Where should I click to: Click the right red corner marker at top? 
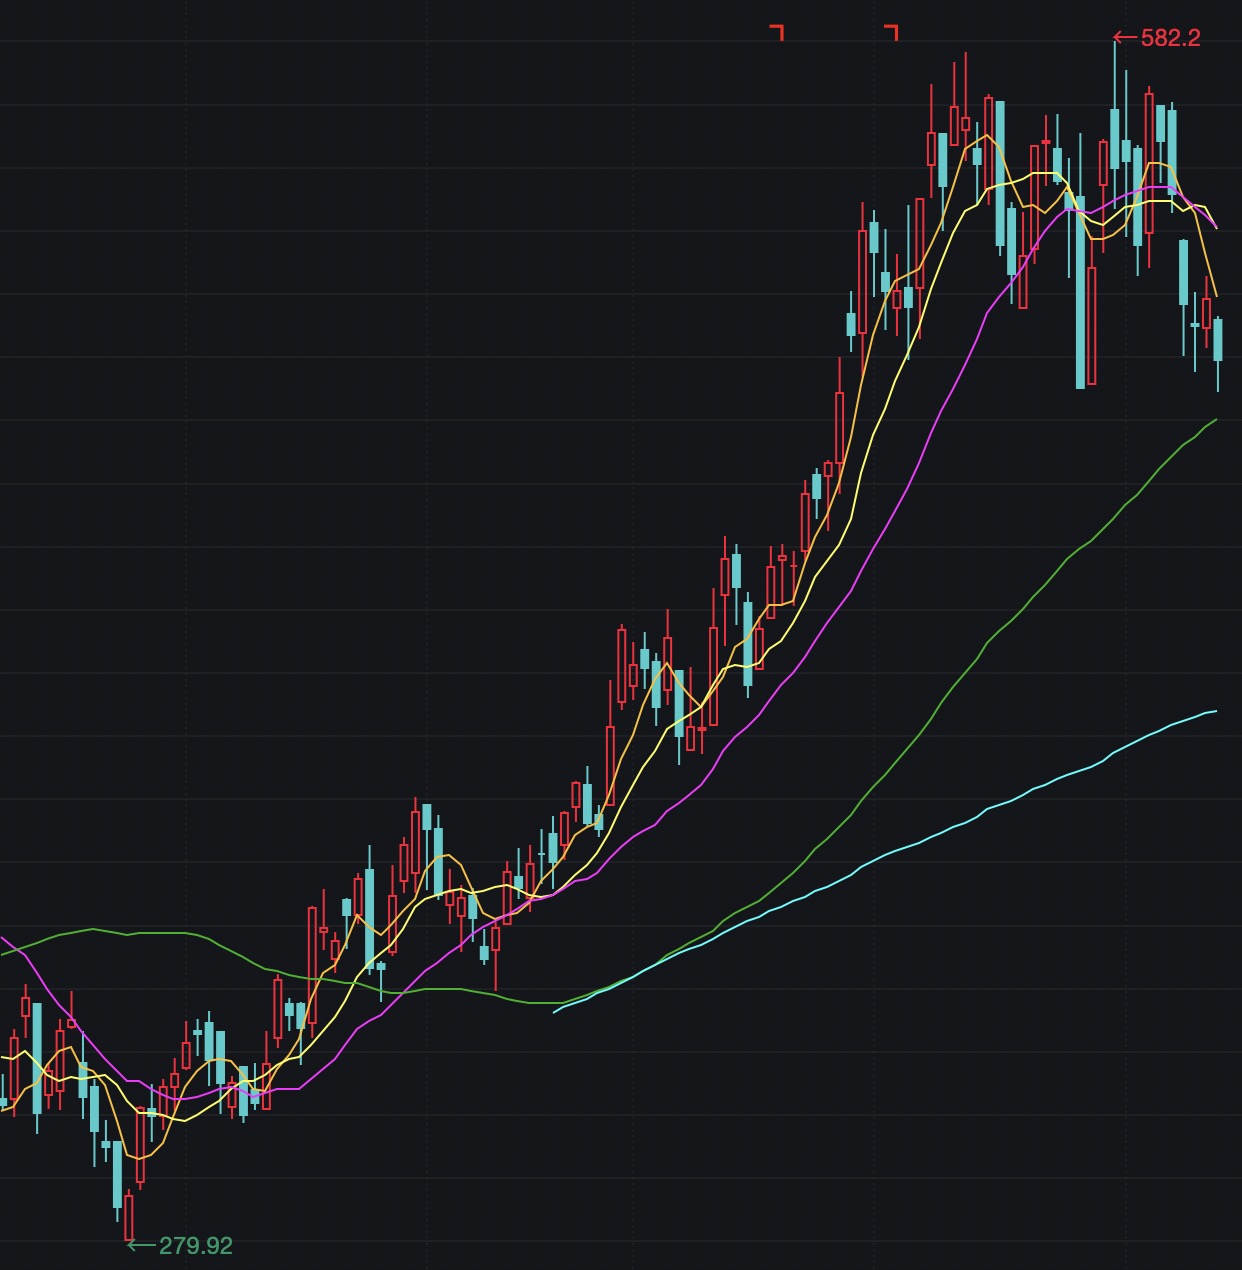pos(892,32)
